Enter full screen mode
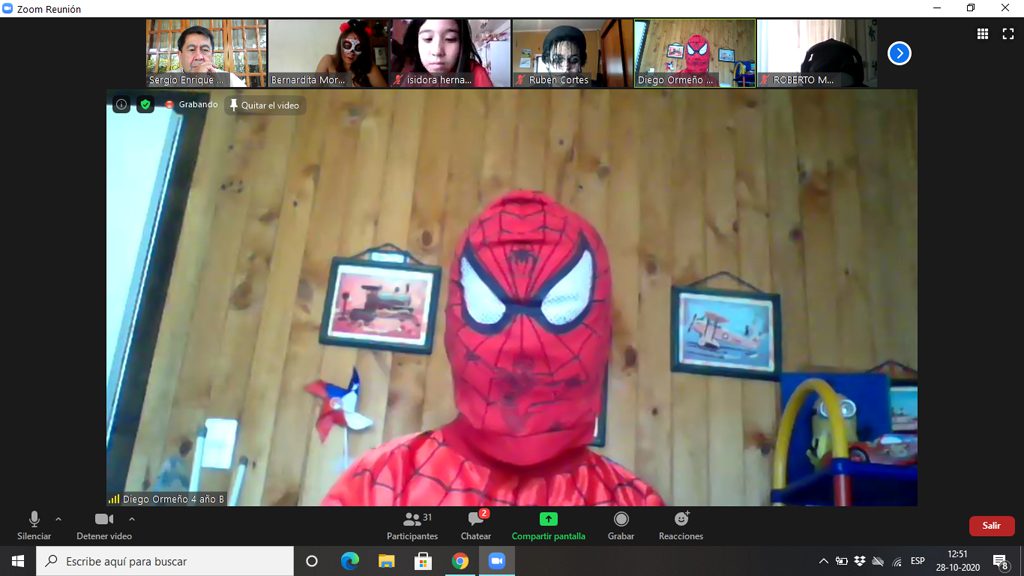The height and width of the screenshot is (576, 1024). tap(1007, 33)
